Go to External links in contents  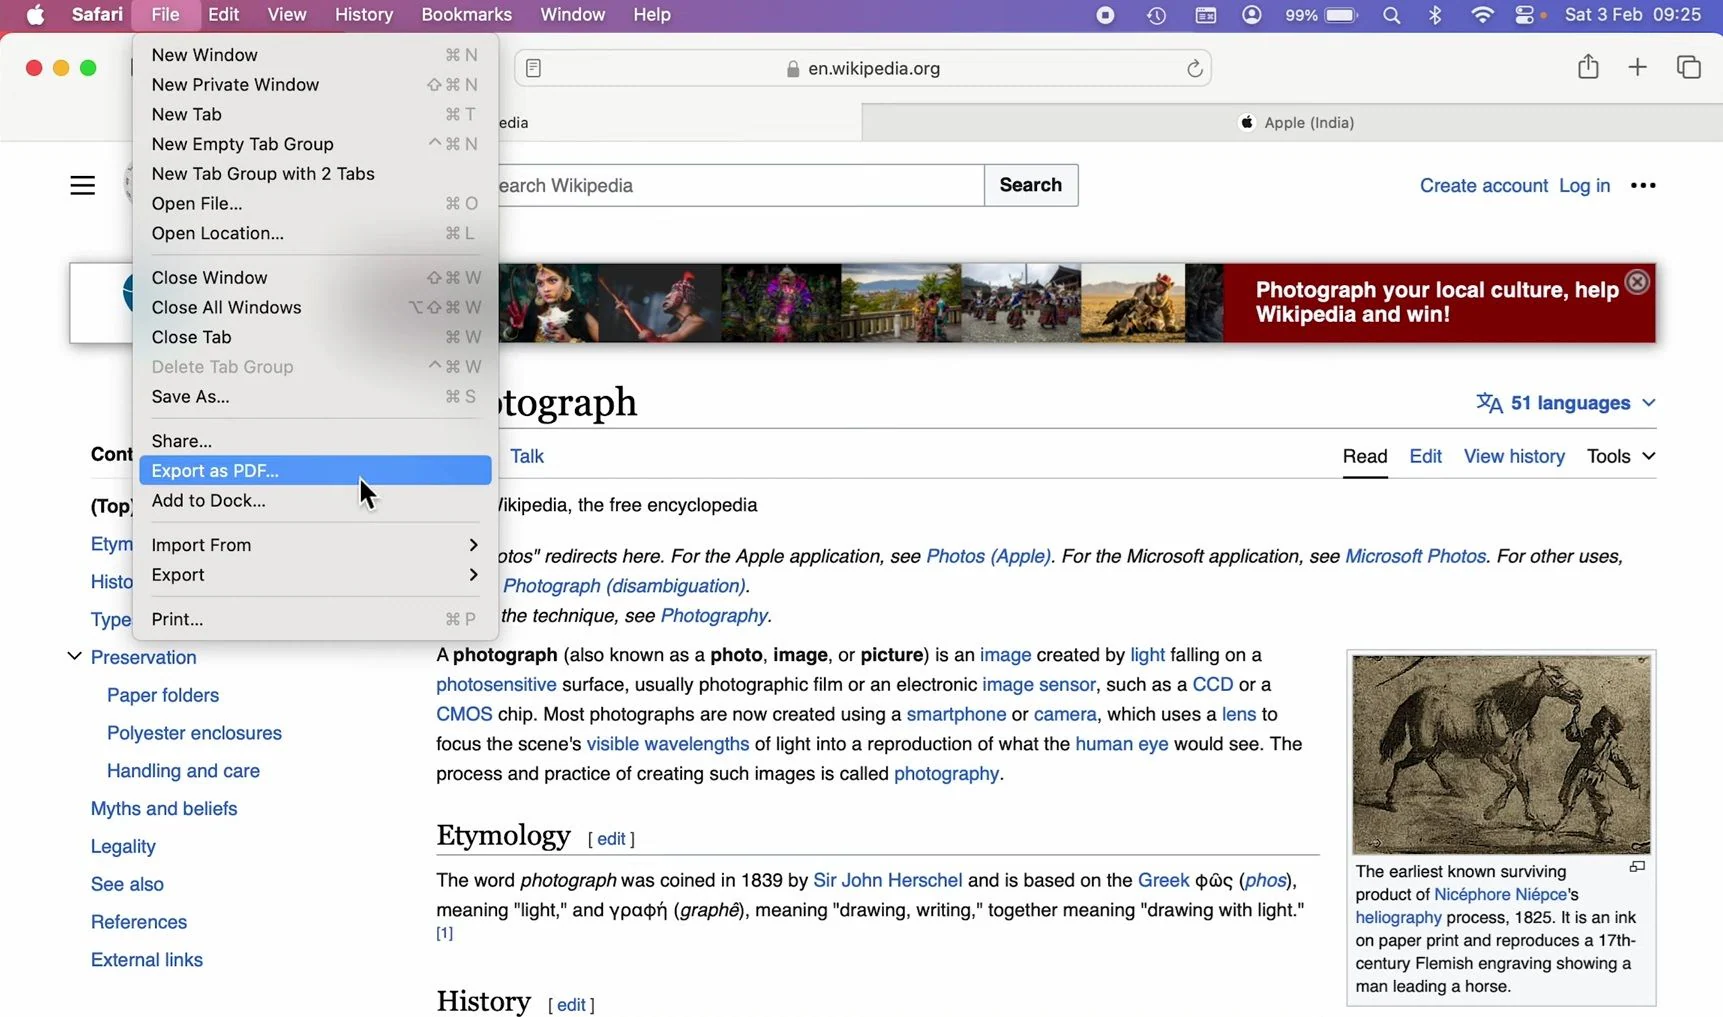coord(147,959)
